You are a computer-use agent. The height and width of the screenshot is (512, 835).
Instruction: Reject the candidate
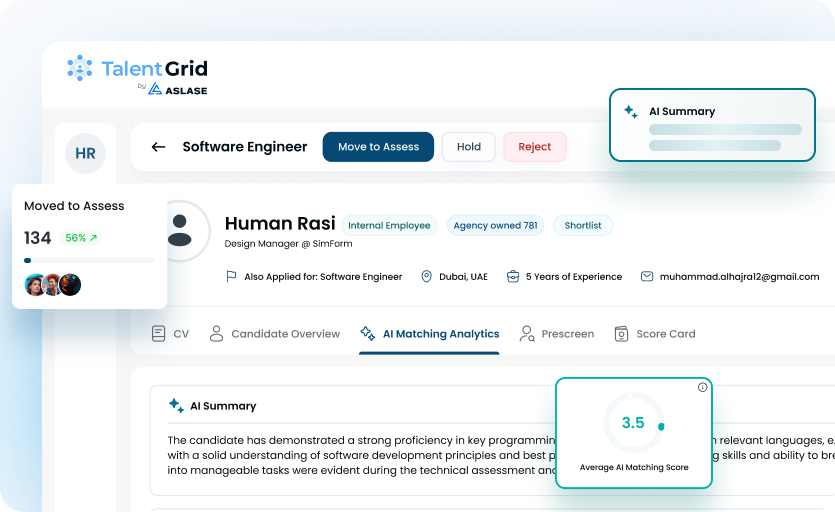[x=535, y=147]
